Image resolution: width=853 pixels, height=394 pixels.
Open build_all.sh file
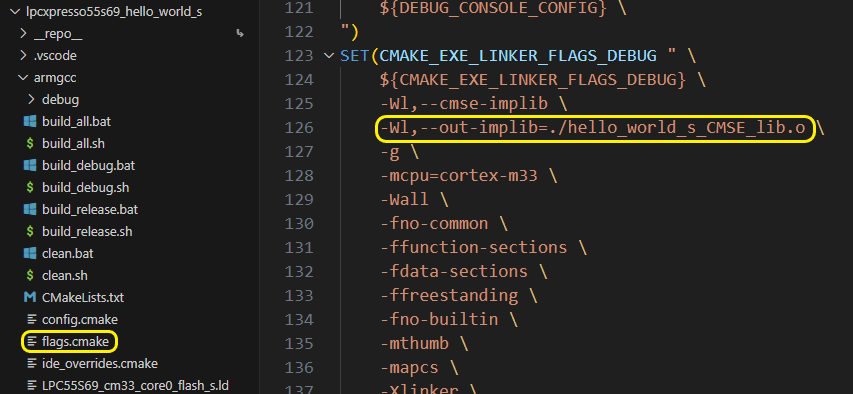(x=73, y=144)
